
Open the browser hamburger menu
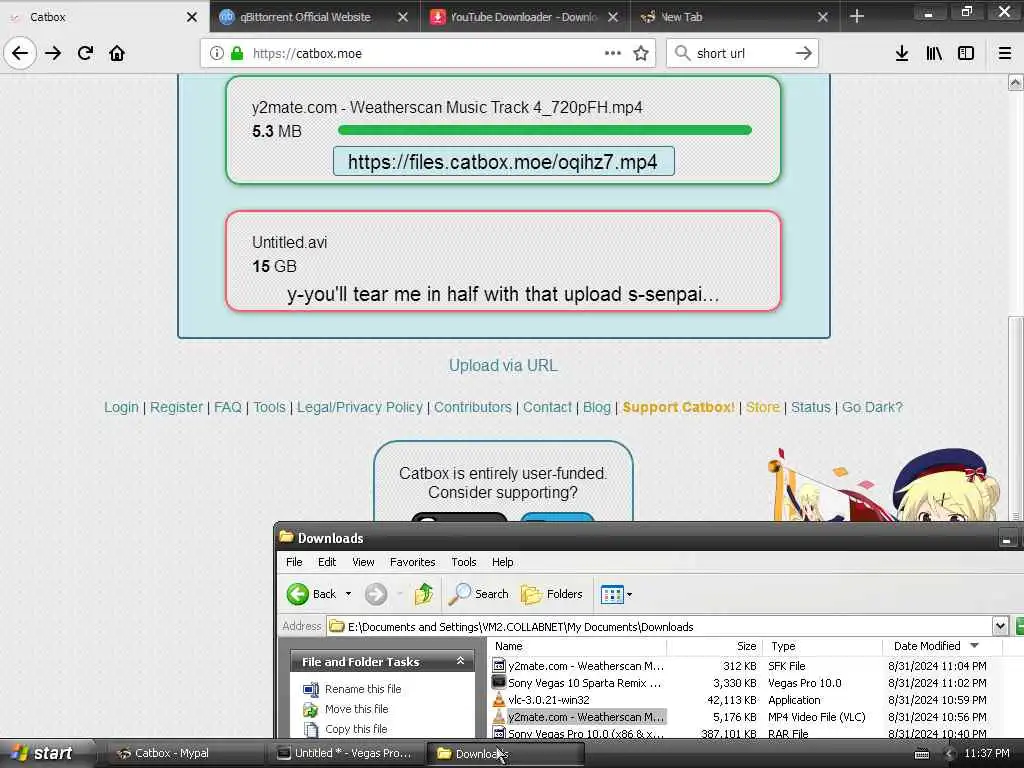1005,53
